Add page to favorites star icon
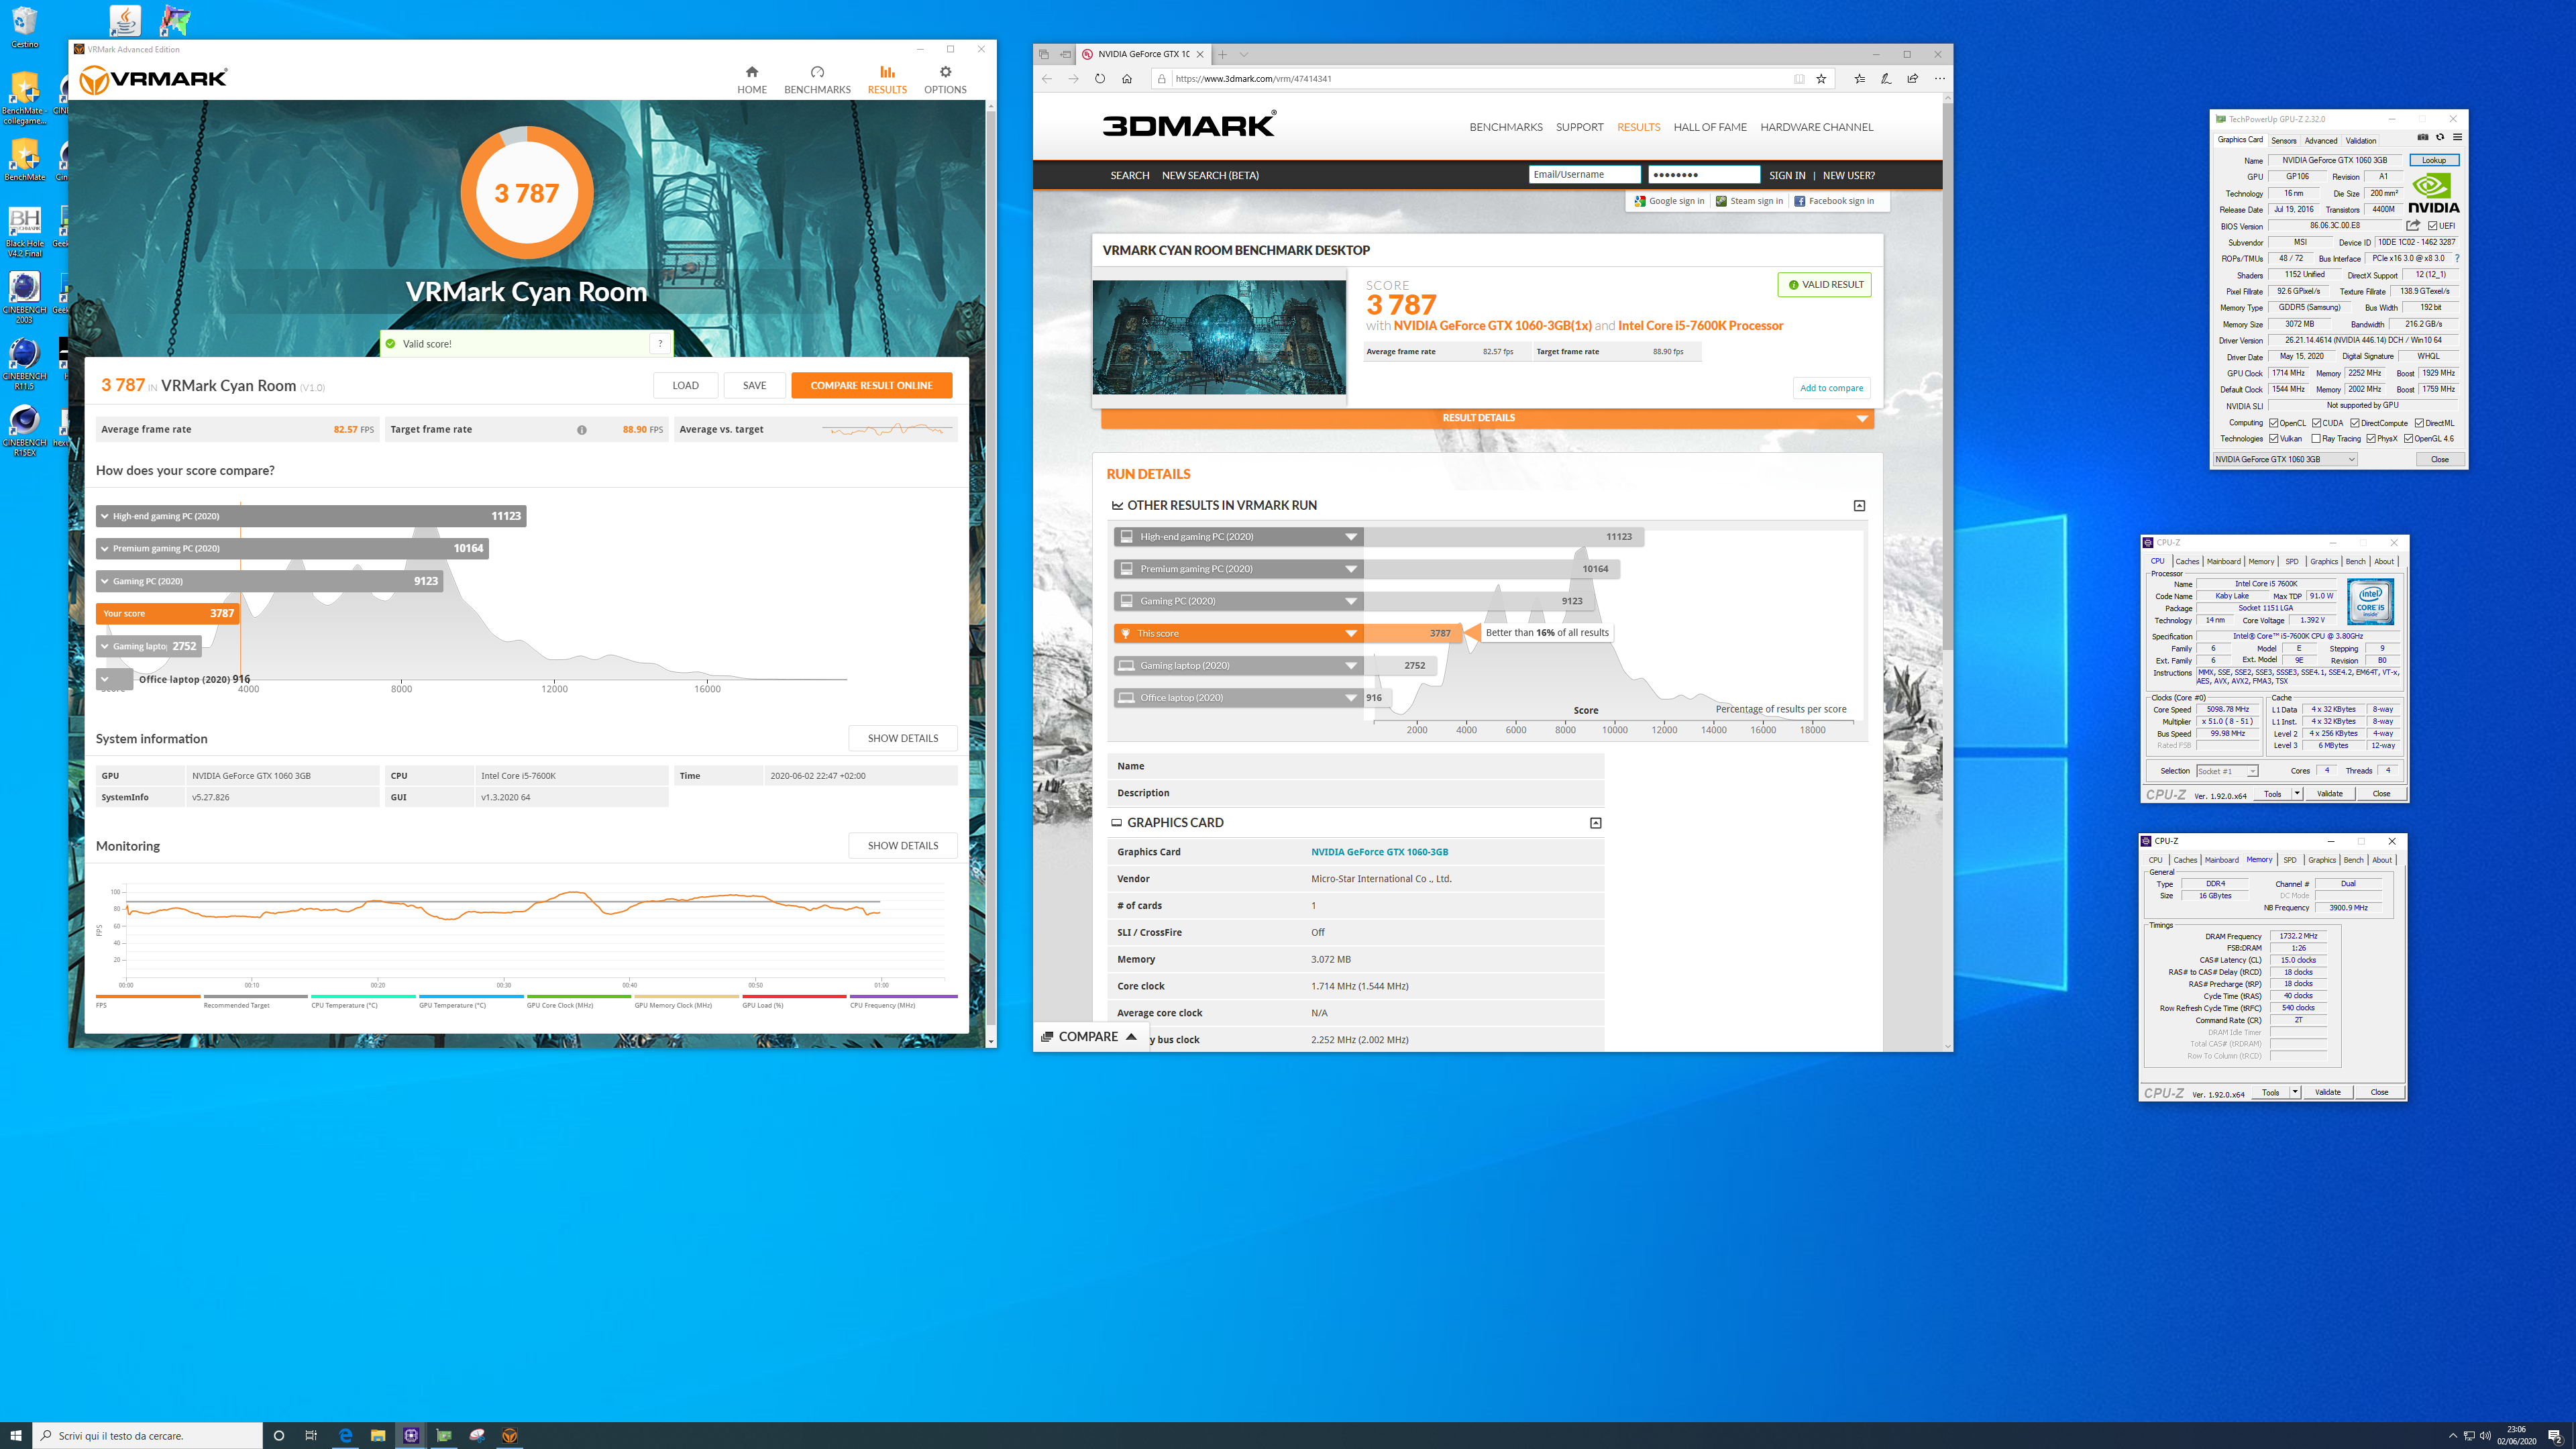 [x=1821, y=79]
